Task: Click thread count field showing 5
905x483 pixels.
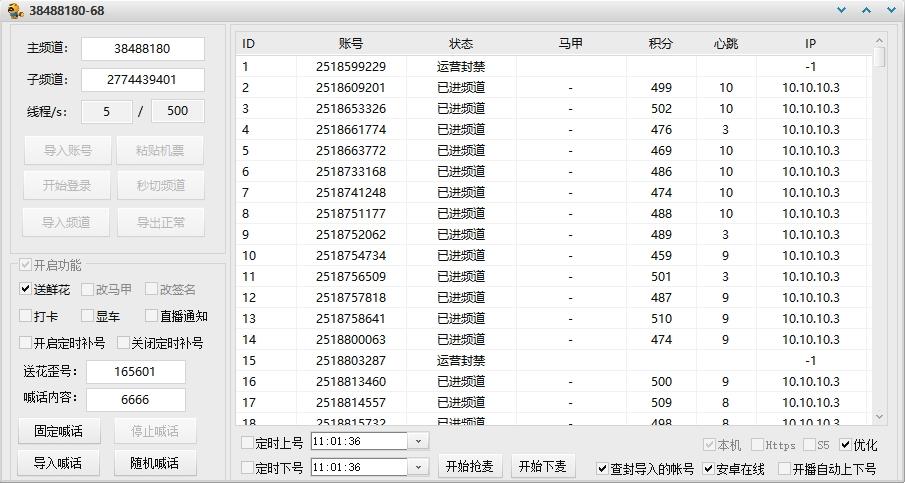Action: 107,111
